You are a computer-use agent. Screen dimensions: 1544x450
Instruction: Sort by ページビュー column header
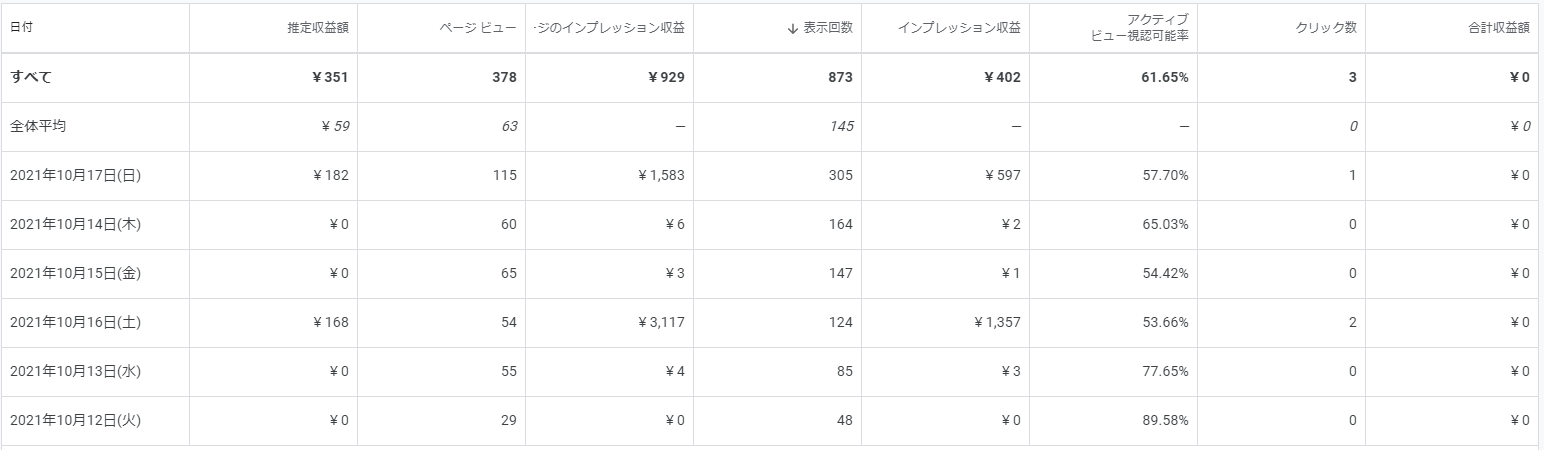tap(478, 28)
